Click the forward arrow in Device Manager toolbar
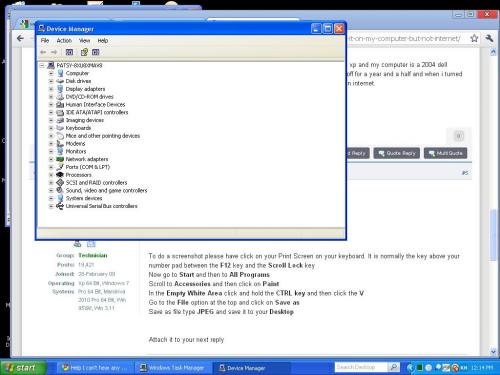500x375 pixels. click(x=54, y=52)
